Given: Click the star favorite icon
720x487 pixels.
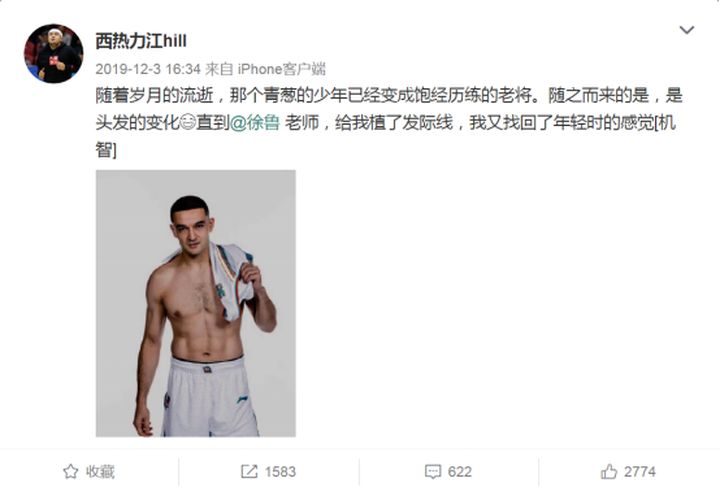Looking at the screenshot, I should pyautogui.click(x=70, y=471).
